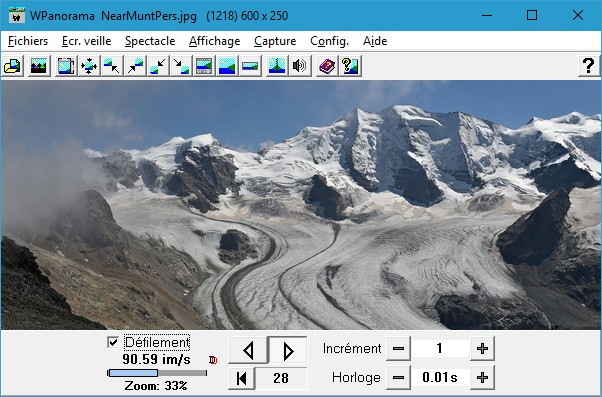Image resolution: width=602 pixels, height=397 pixels.
Task: Click the icon with arrow pointing upper-right
Action: [x=135, y=66]
